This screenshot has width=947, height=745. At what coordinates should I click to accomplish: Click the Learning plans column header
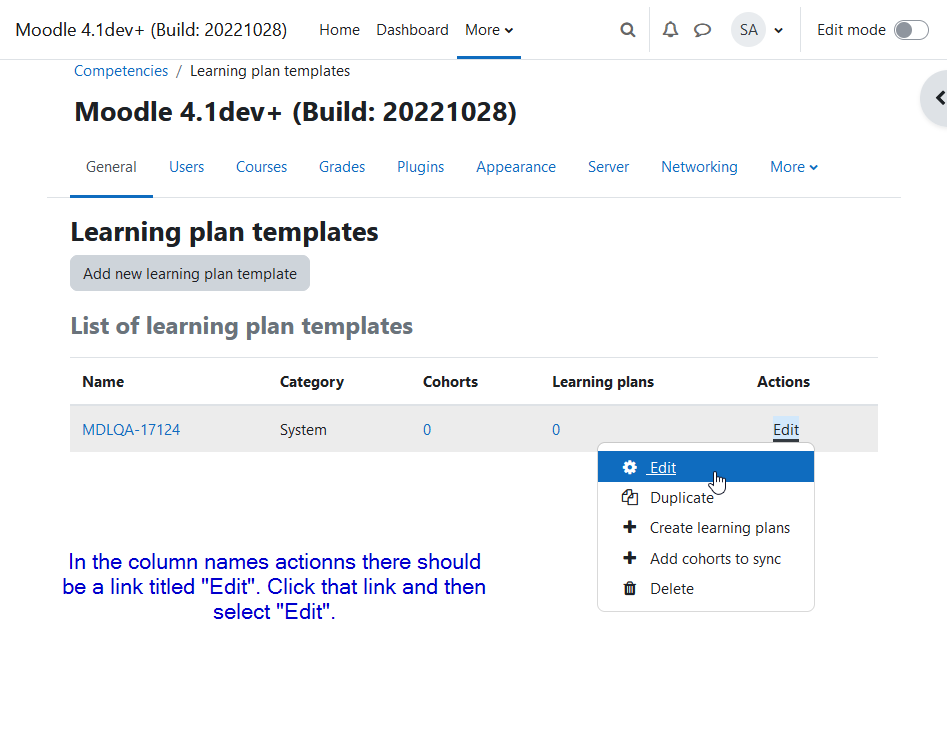(x=603, y=382)
